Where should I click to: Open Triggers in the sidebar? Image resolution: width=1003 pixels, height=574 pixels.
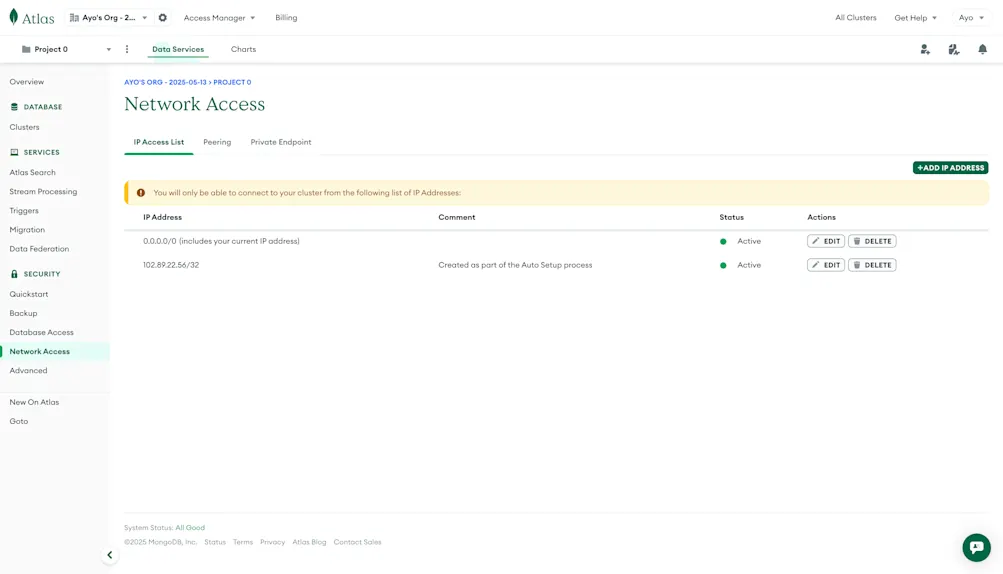click(24, 211)
